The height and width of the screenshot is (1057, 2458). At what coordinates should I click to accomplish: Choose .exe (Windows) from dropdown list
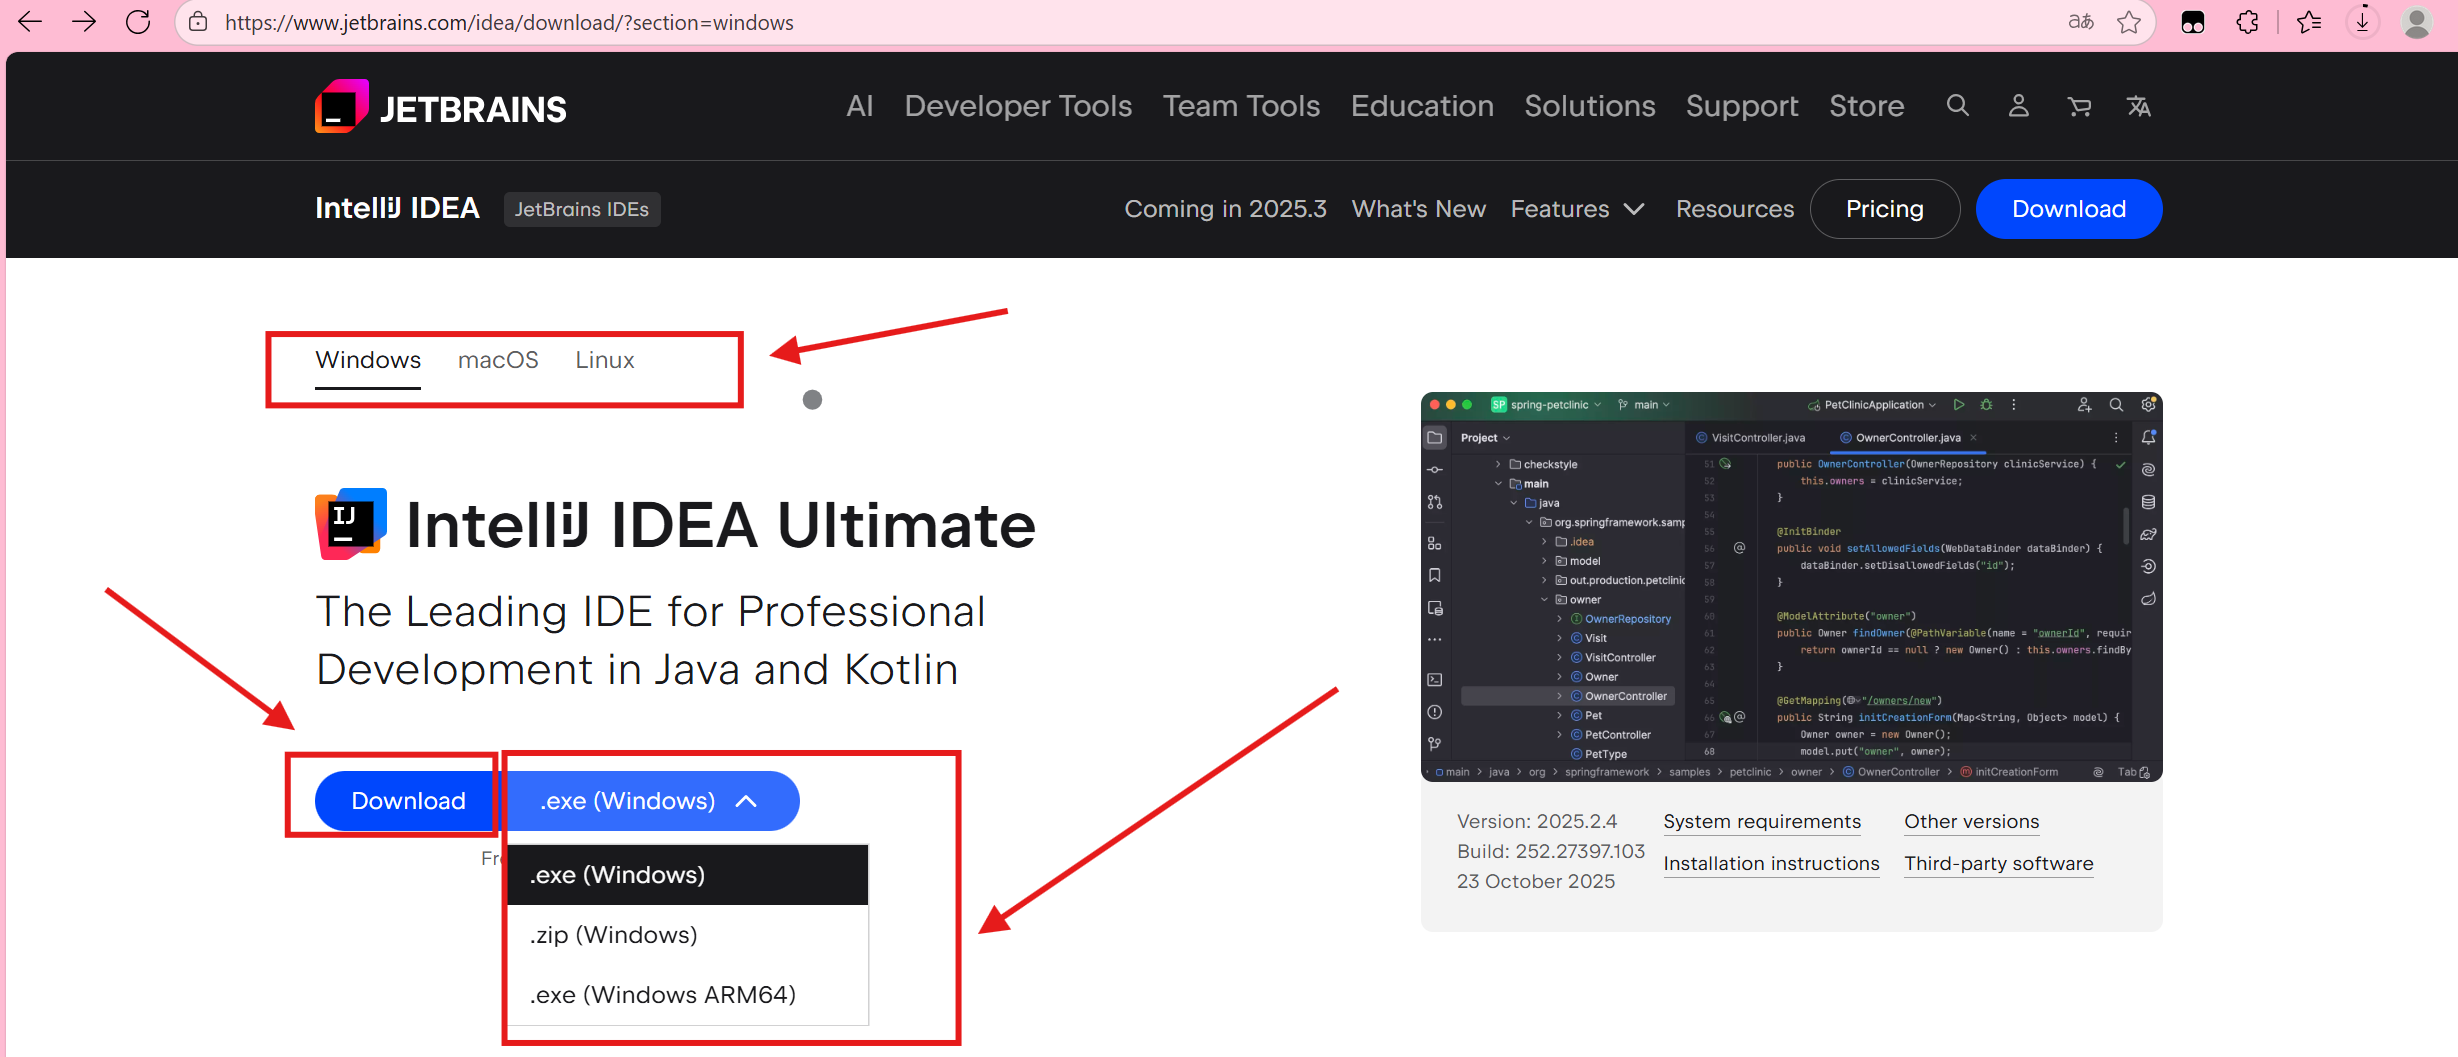[688, 875]
